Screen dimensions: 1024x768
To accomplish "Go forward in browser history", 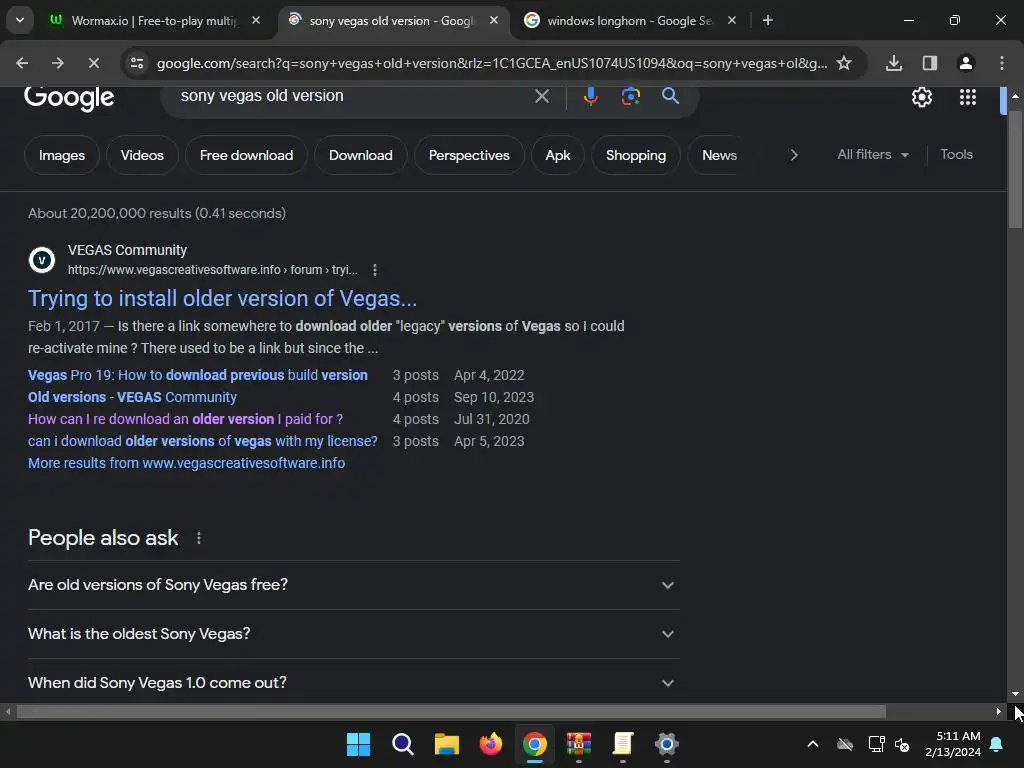I will tap(57, 63).
